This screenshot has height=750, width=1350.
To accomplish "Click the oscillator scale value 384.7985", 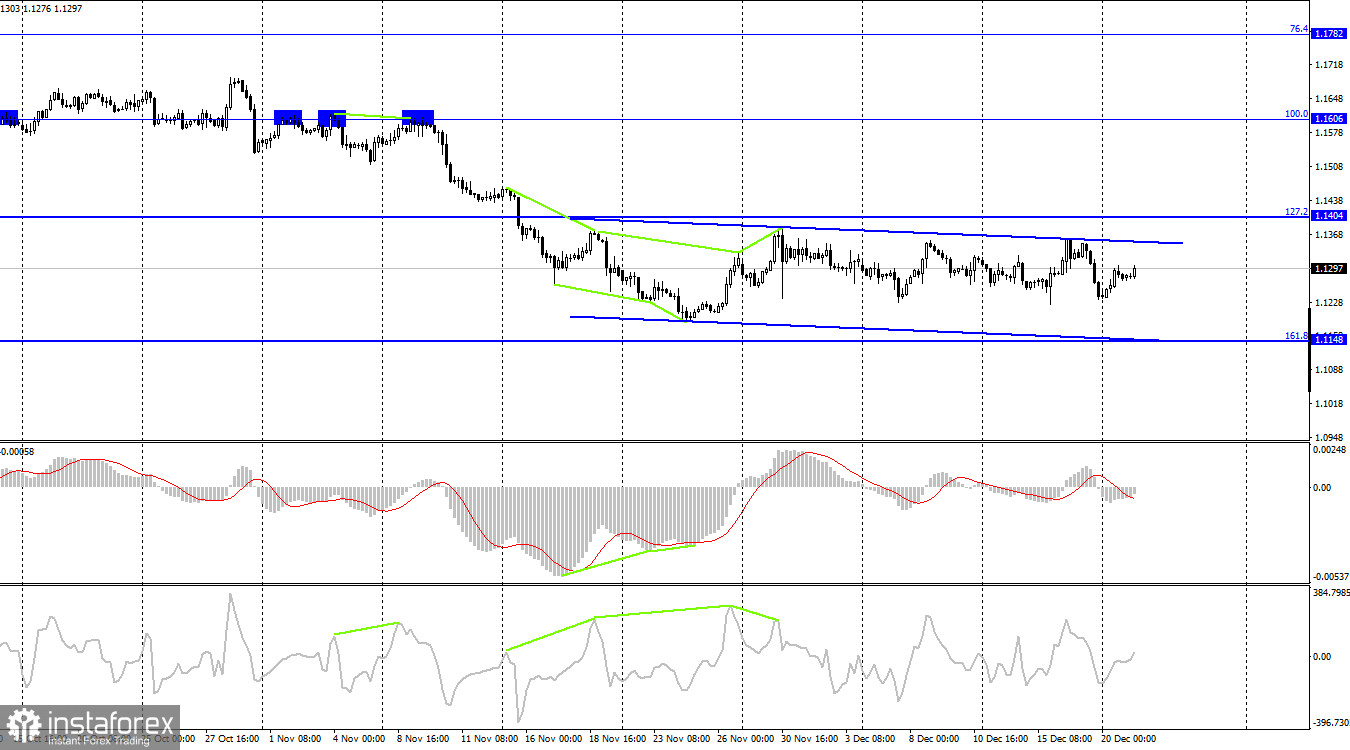I will tap(1329, 593).
